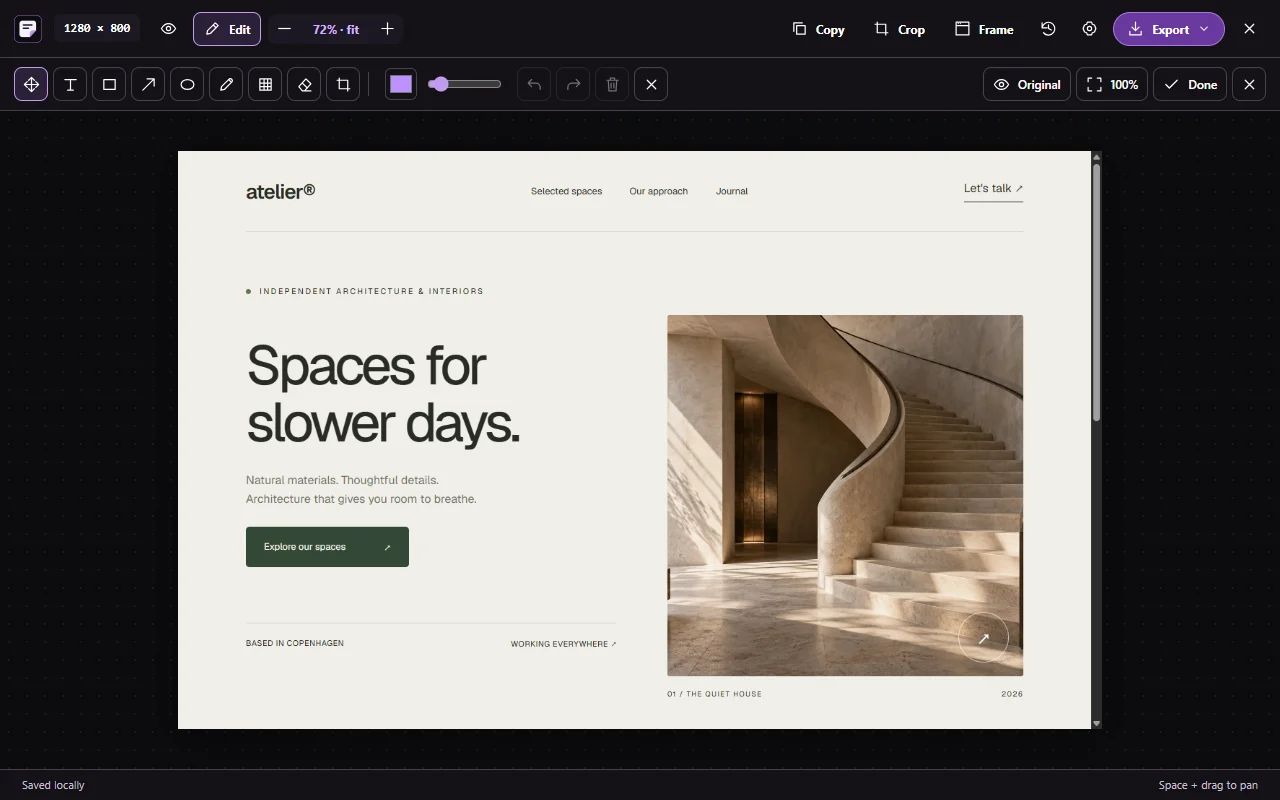Open the history clock icon

1048,29
